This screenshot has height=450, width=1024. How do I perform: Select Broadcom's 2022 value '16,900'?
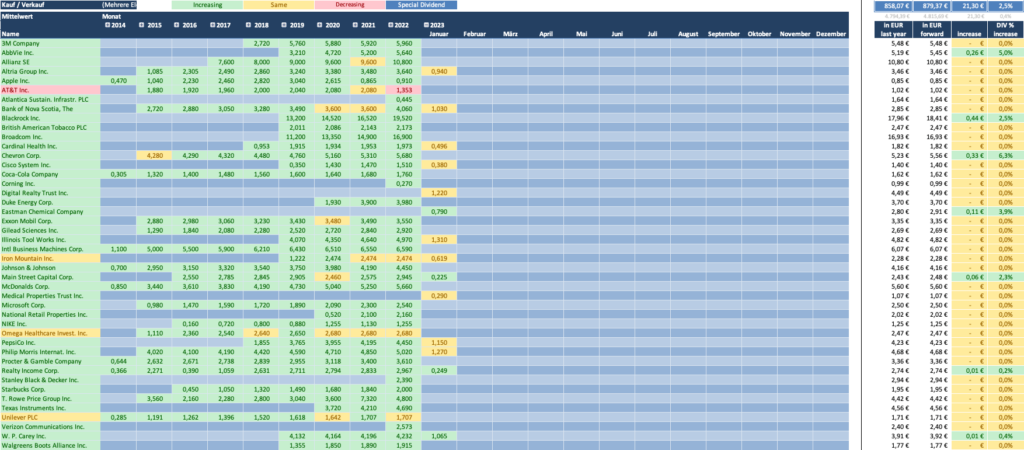pos(404,137)
